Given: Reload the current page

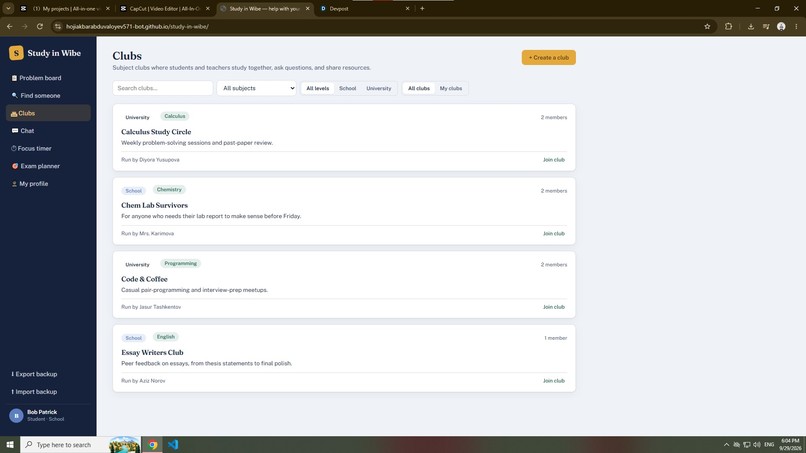Looking at the screenshot, I should click(40, 27).
